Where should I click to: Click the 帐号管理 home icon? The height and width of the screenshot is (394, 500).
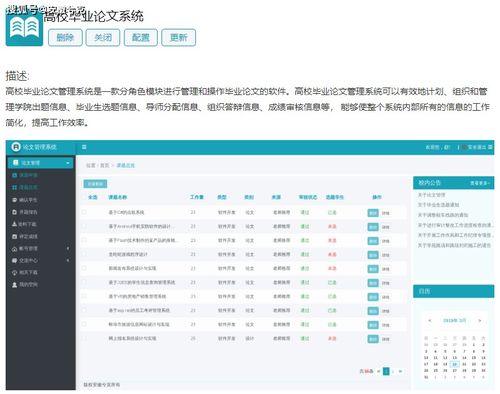pyautogui.click(x=14, y=249)
